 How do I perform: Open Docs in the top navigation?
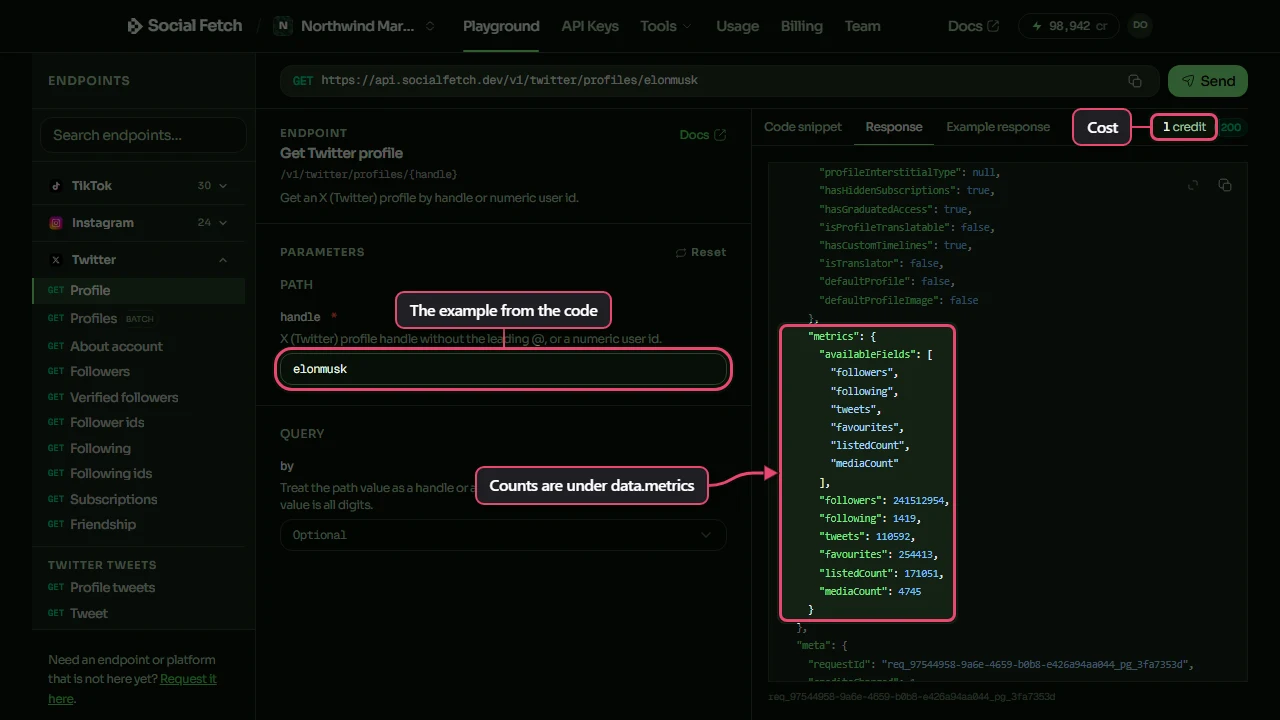tap(973, 26)
